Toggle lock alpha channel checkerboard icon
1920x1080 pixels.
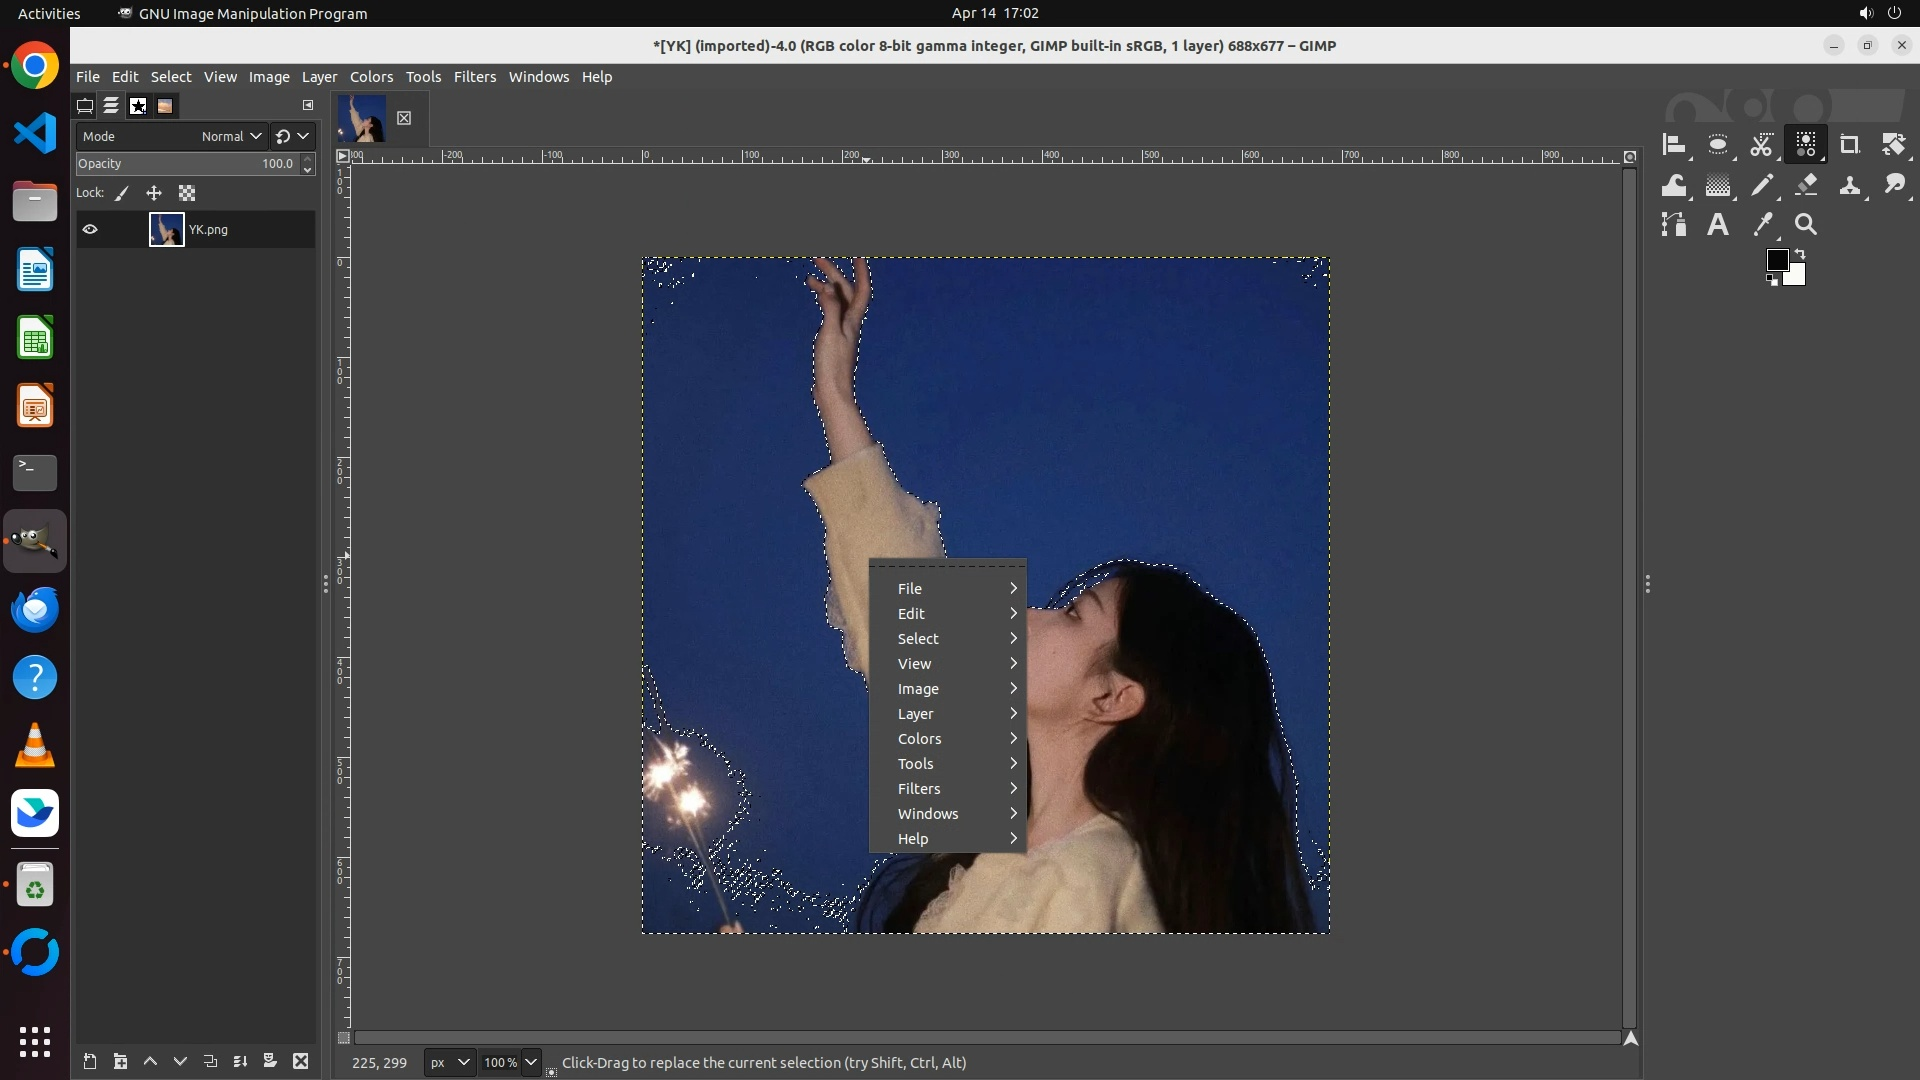pyautogui.click(x=187, y=194)
